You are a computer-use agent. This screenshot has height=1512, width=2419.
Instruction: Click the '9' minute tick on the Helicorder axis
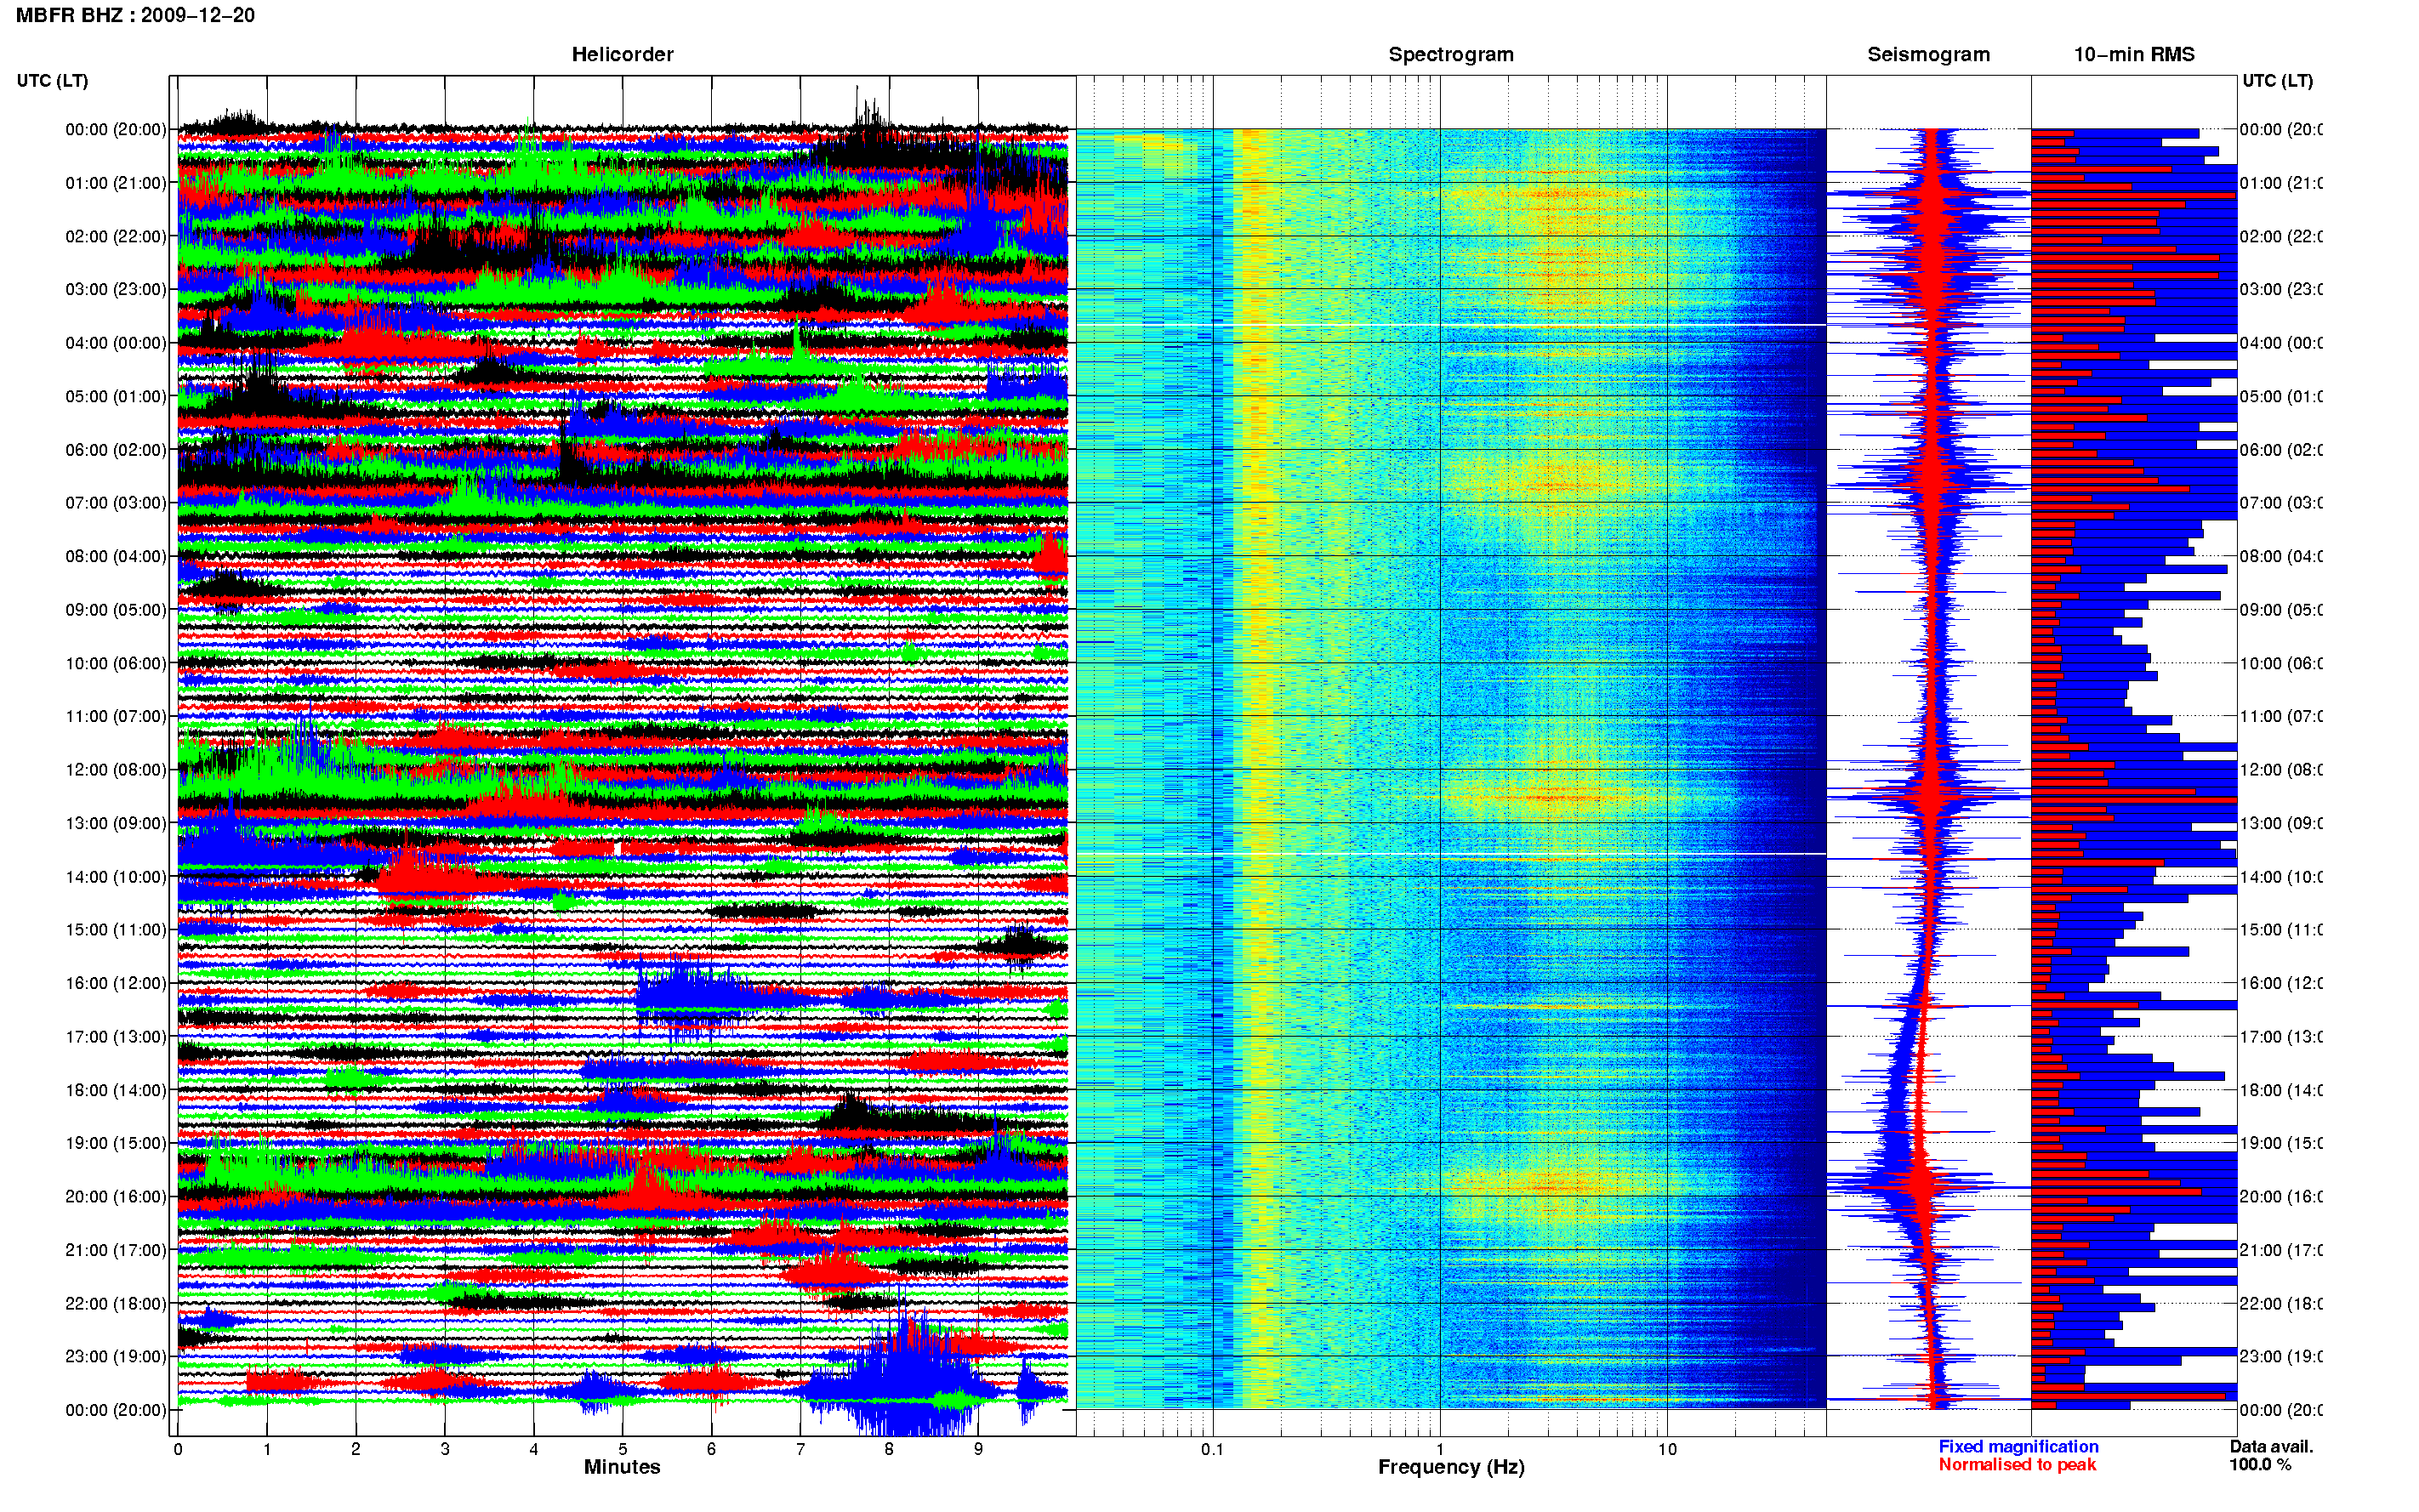(978, 1449)
